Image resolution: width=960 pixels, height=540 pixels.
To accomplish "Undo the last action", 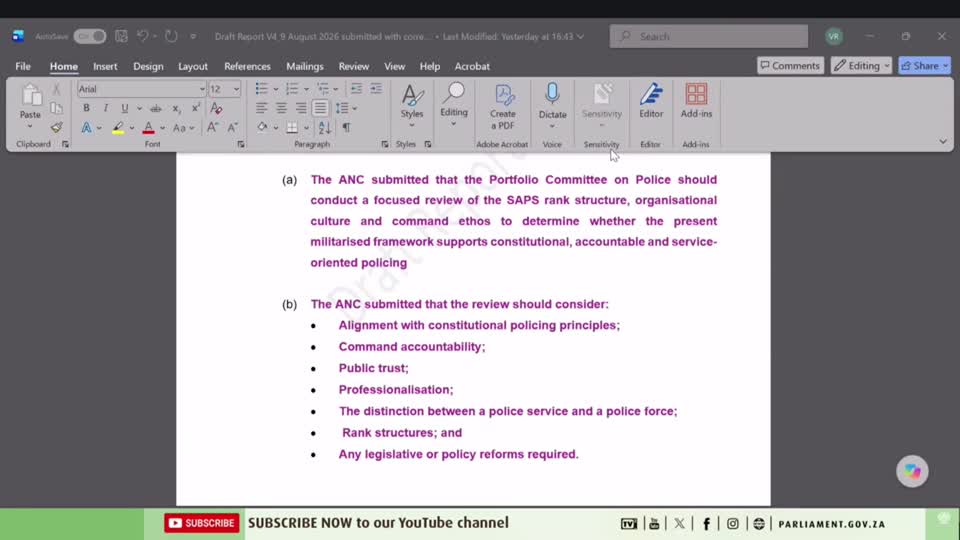I will 142,36.
